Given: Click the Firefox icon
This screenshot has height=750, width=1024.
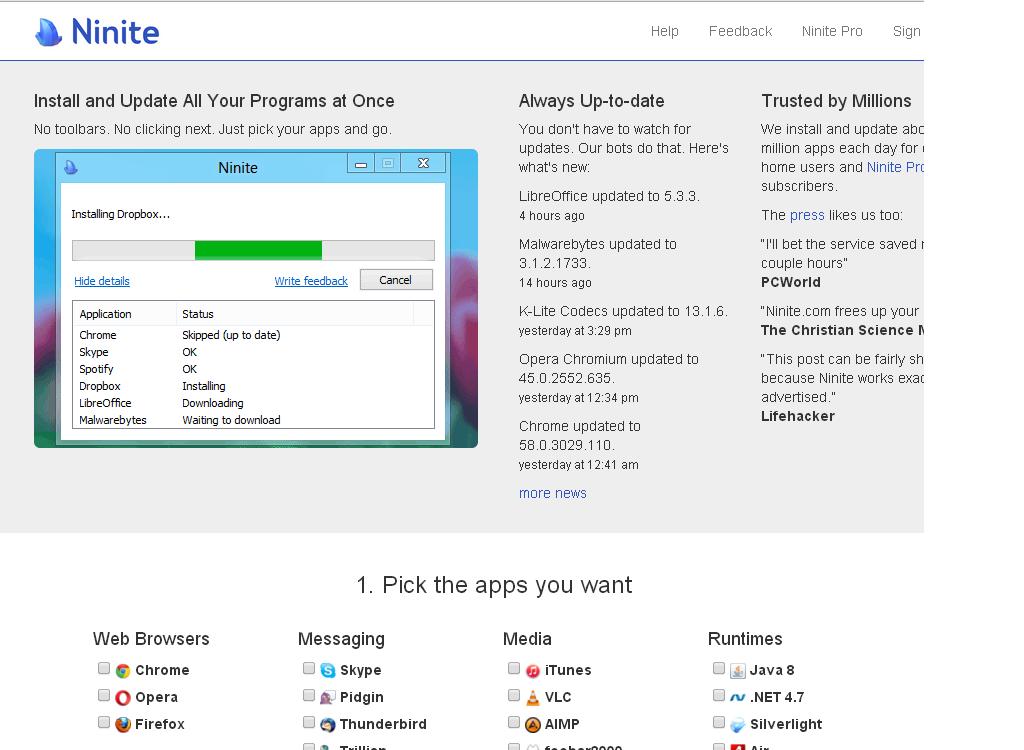Looking at the screenshot, I should pyautogui.click(x=123, y=724).
